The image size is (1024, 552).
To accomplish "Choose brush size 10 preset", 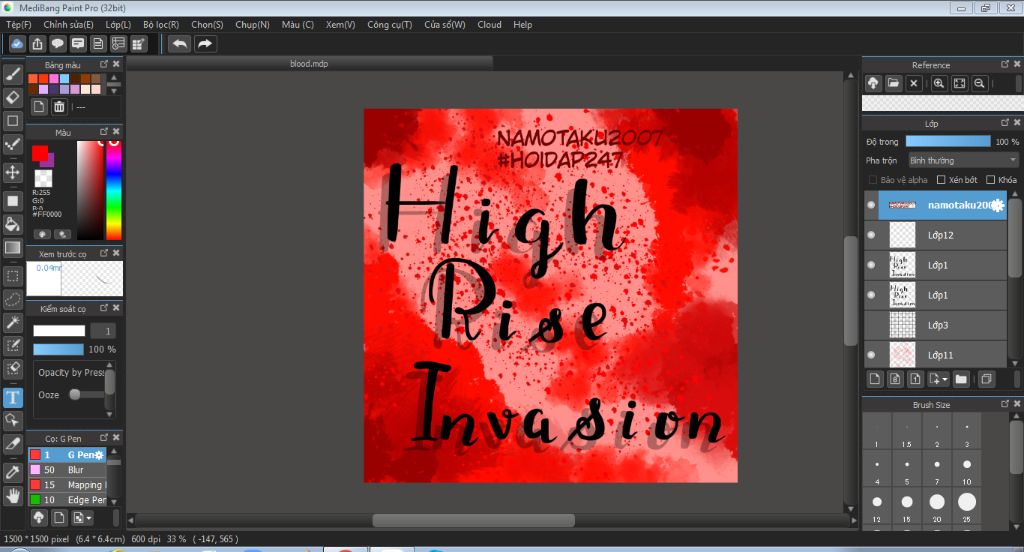I will point(967,468).
